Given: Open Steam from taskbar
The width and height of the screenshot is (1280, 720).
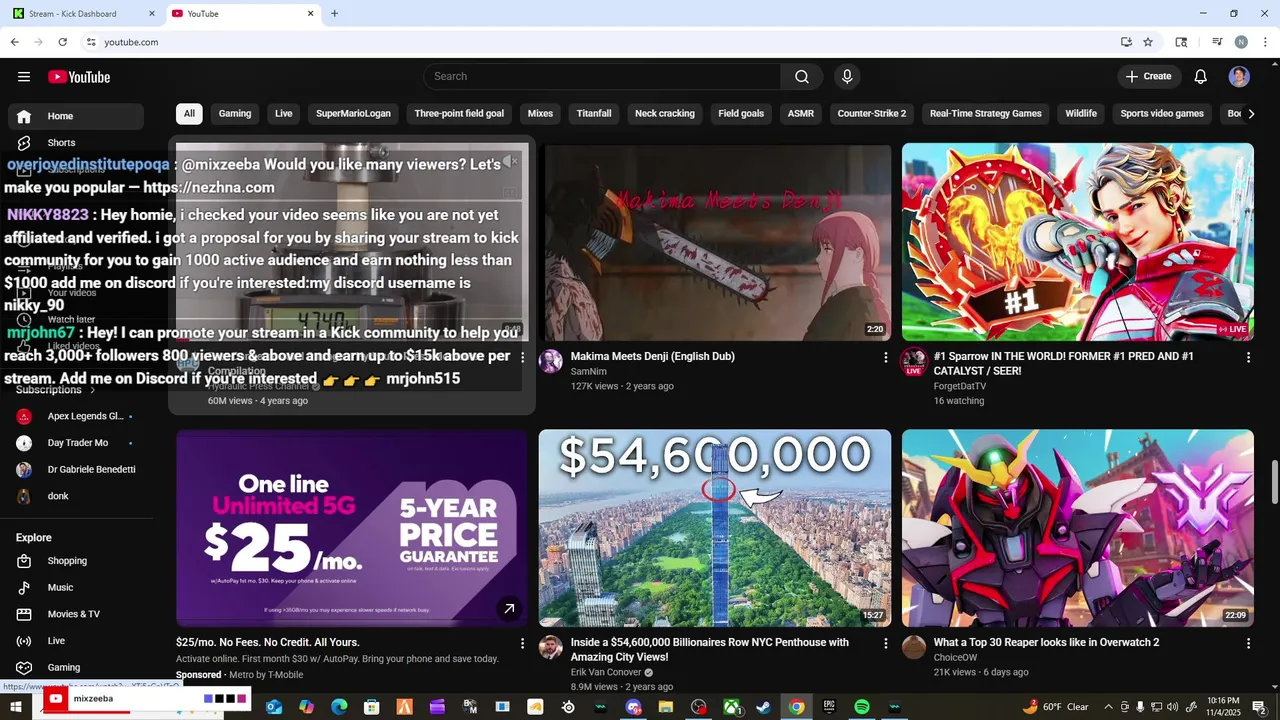Looking at the screenshot, I should pyautogui.click(x=763, y=707).
